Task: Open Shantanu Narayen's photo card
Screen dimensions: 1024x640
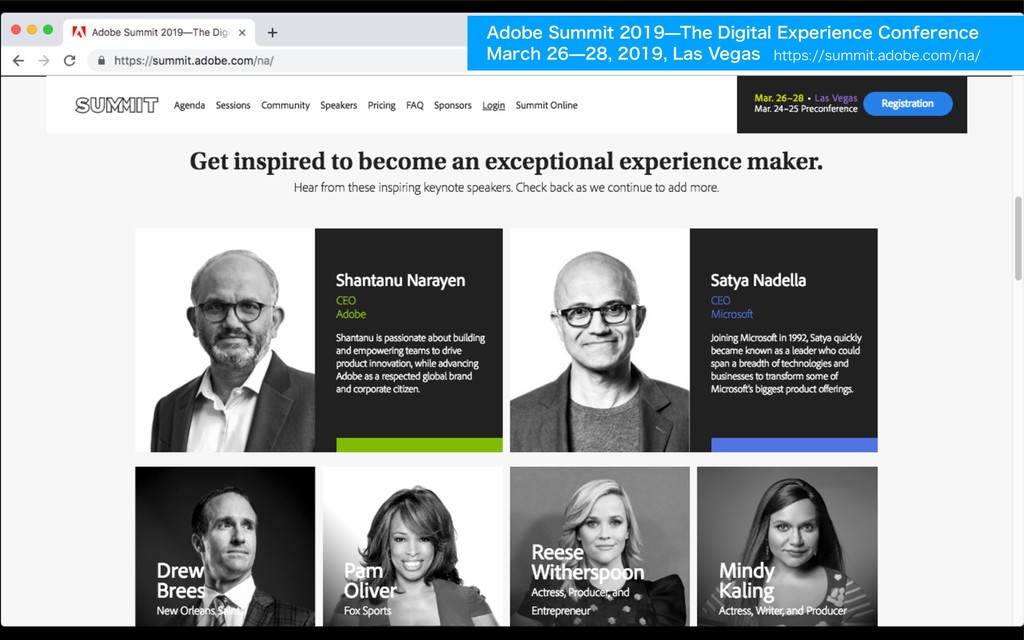Action: [225, 340]
